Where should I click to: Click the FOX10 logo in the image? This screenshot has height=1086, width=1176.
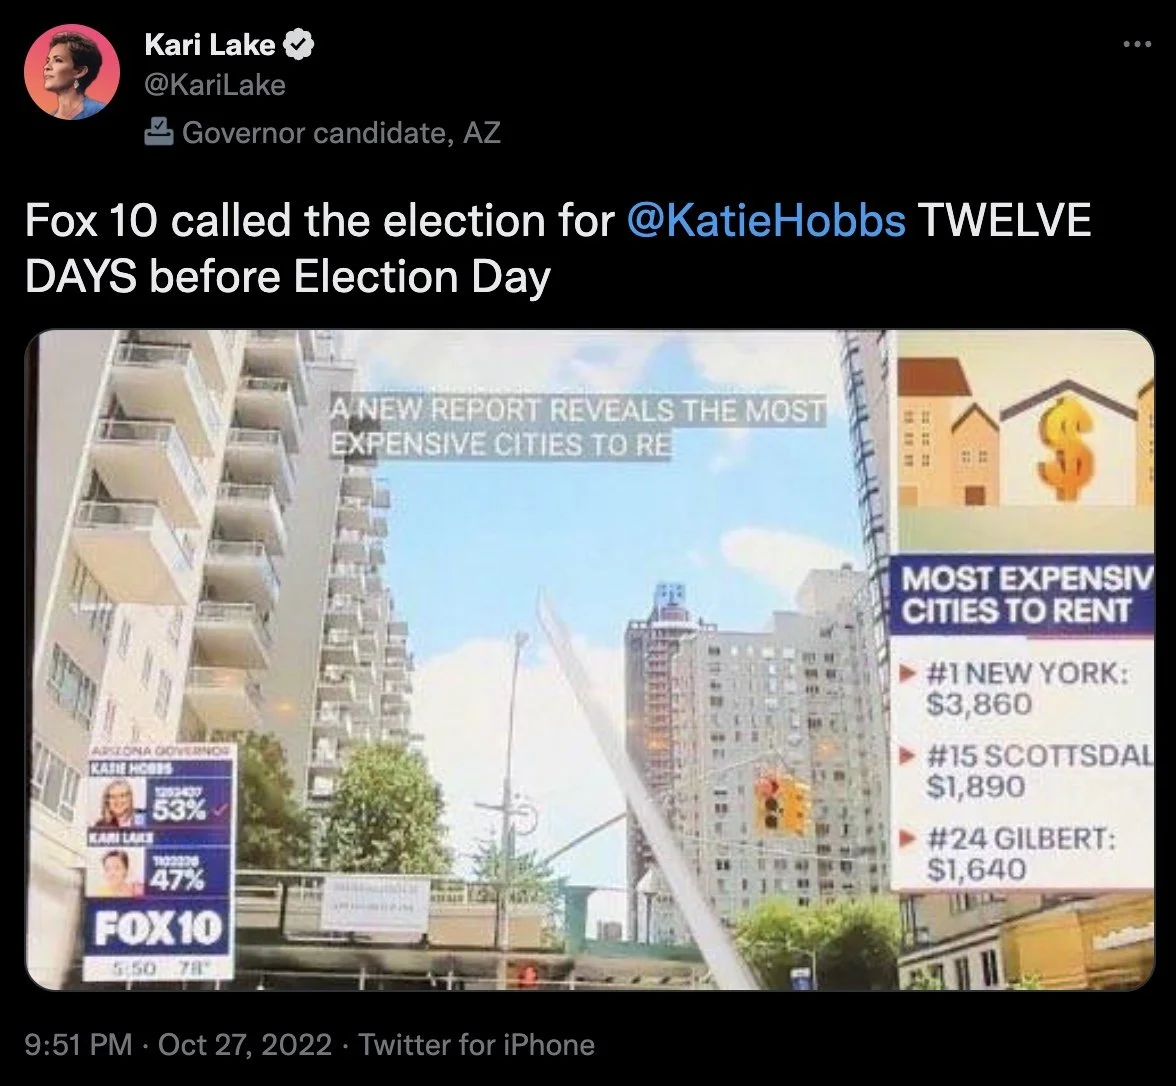[158, 928]
